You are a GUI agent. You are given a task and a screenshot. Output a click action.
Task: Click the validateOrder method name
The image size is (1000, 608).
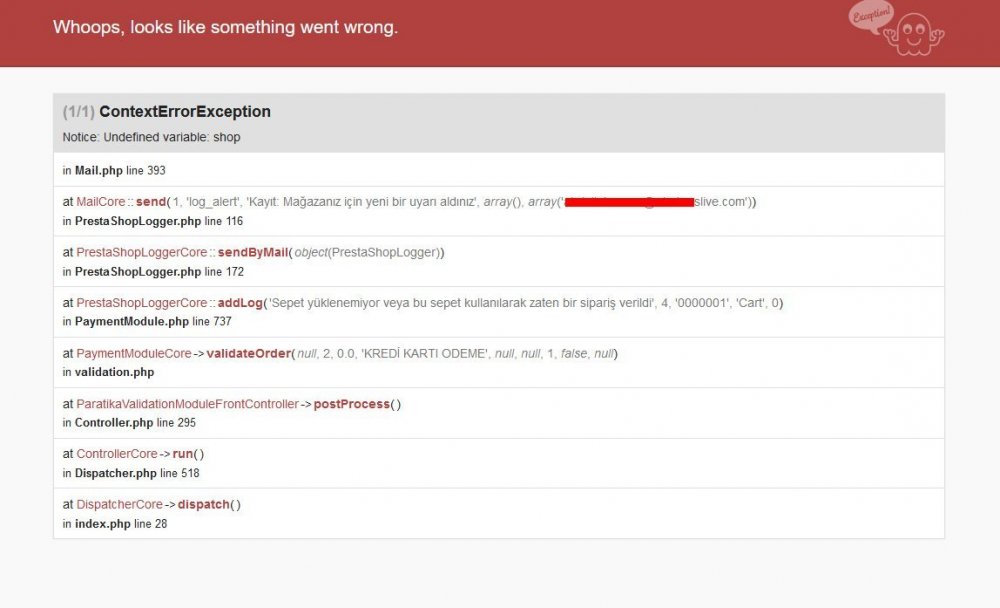click(250, 354)
